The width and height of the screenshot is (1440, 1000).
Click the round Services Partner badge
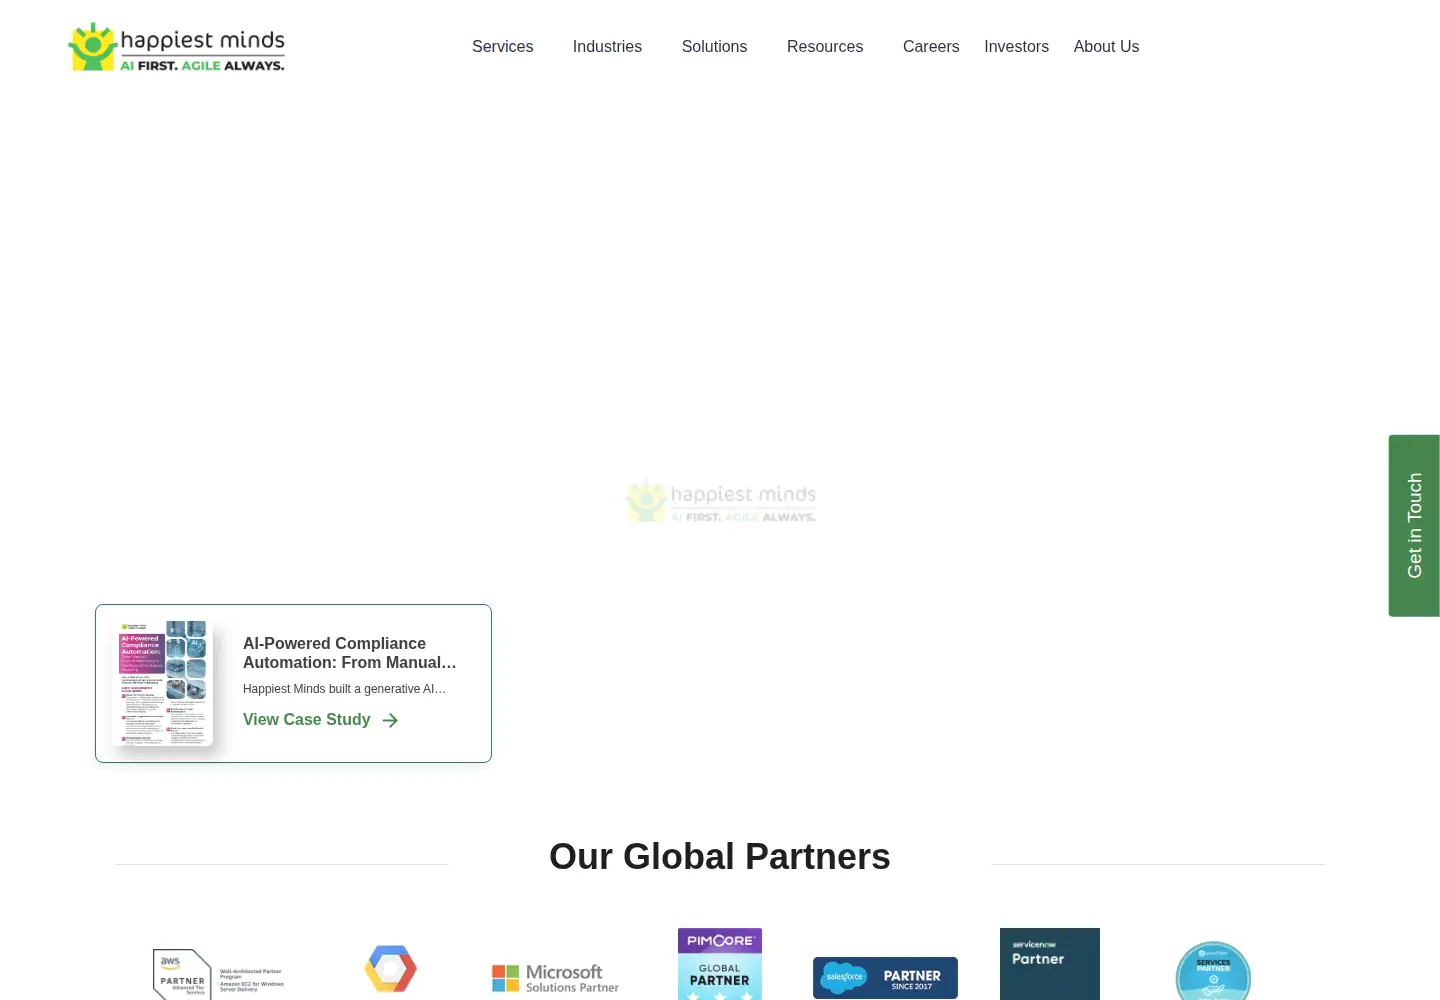1213,970
